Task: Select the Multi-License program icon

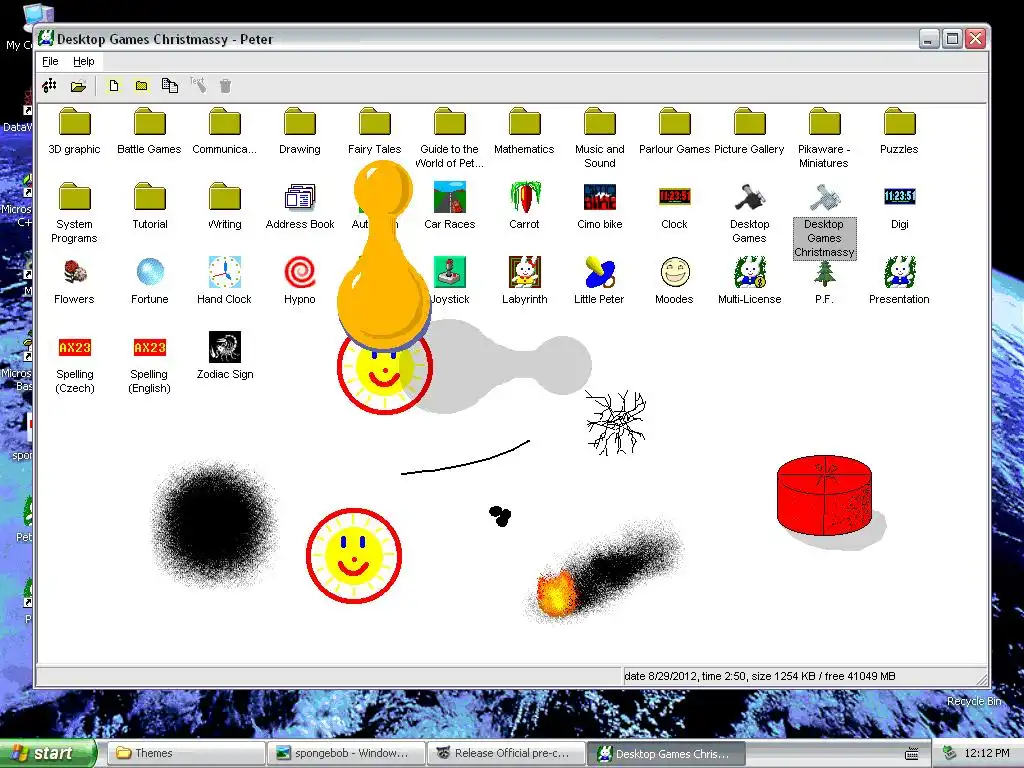Action: click(750, 272)
